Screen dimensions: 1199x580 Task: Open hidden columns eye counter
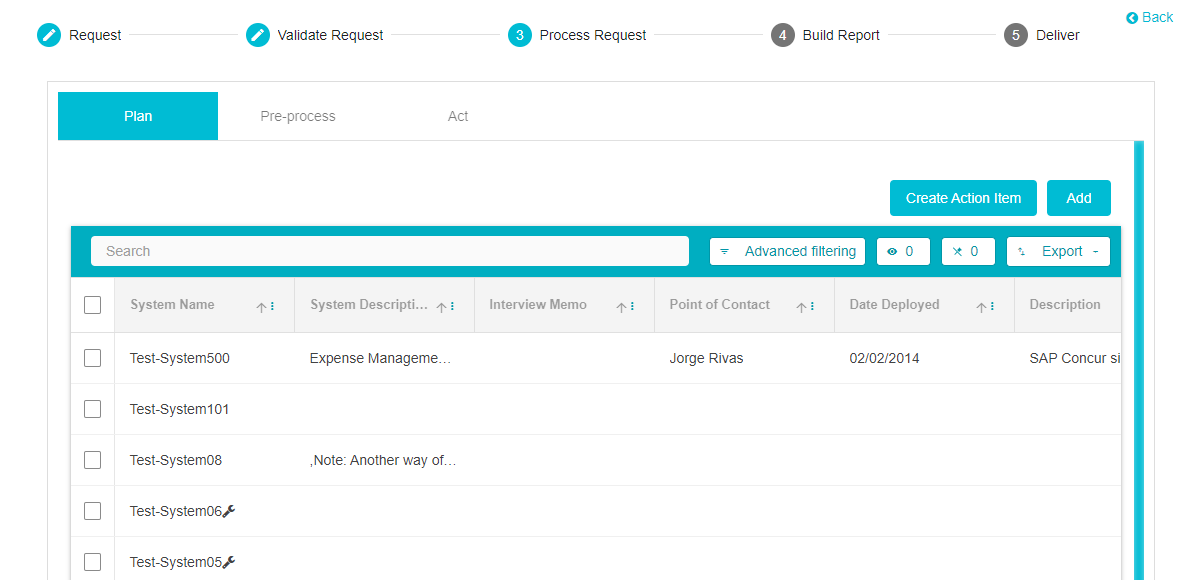point(903,251)
